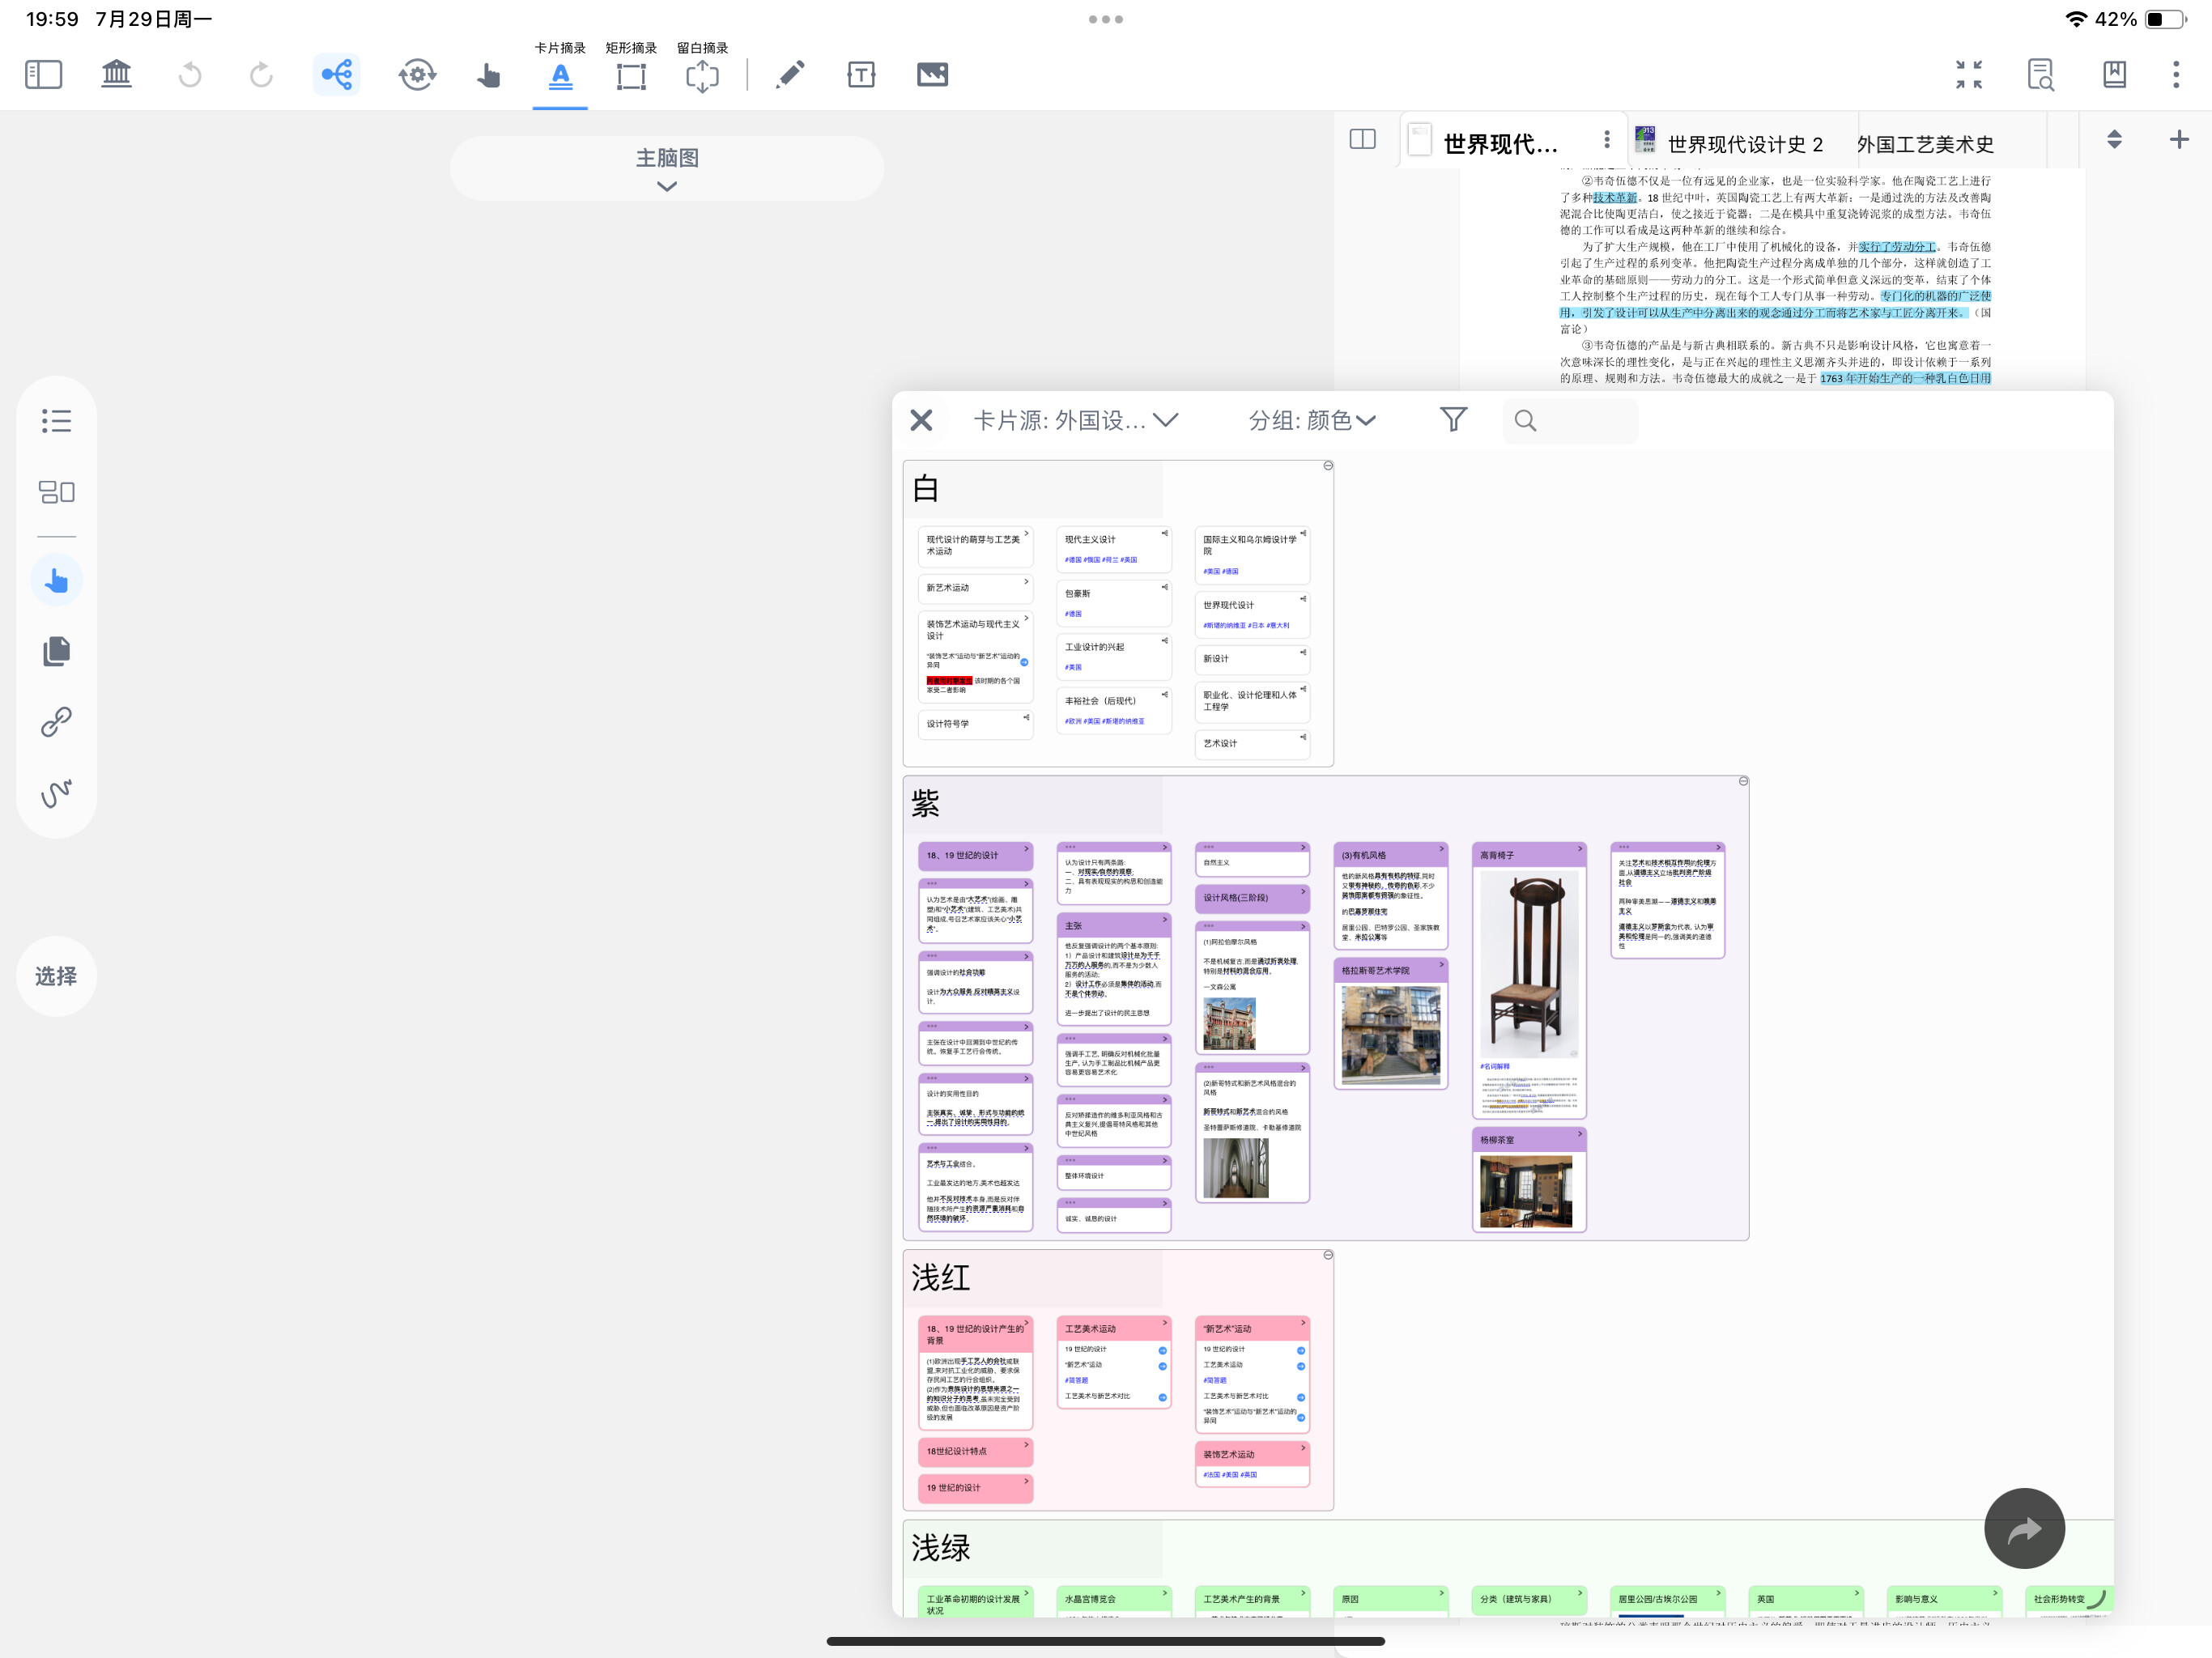Viewport: 2212px width, 1658px height.
Task: Open the 设计风格(三阶段) card
Action: tap(1252, 898)
